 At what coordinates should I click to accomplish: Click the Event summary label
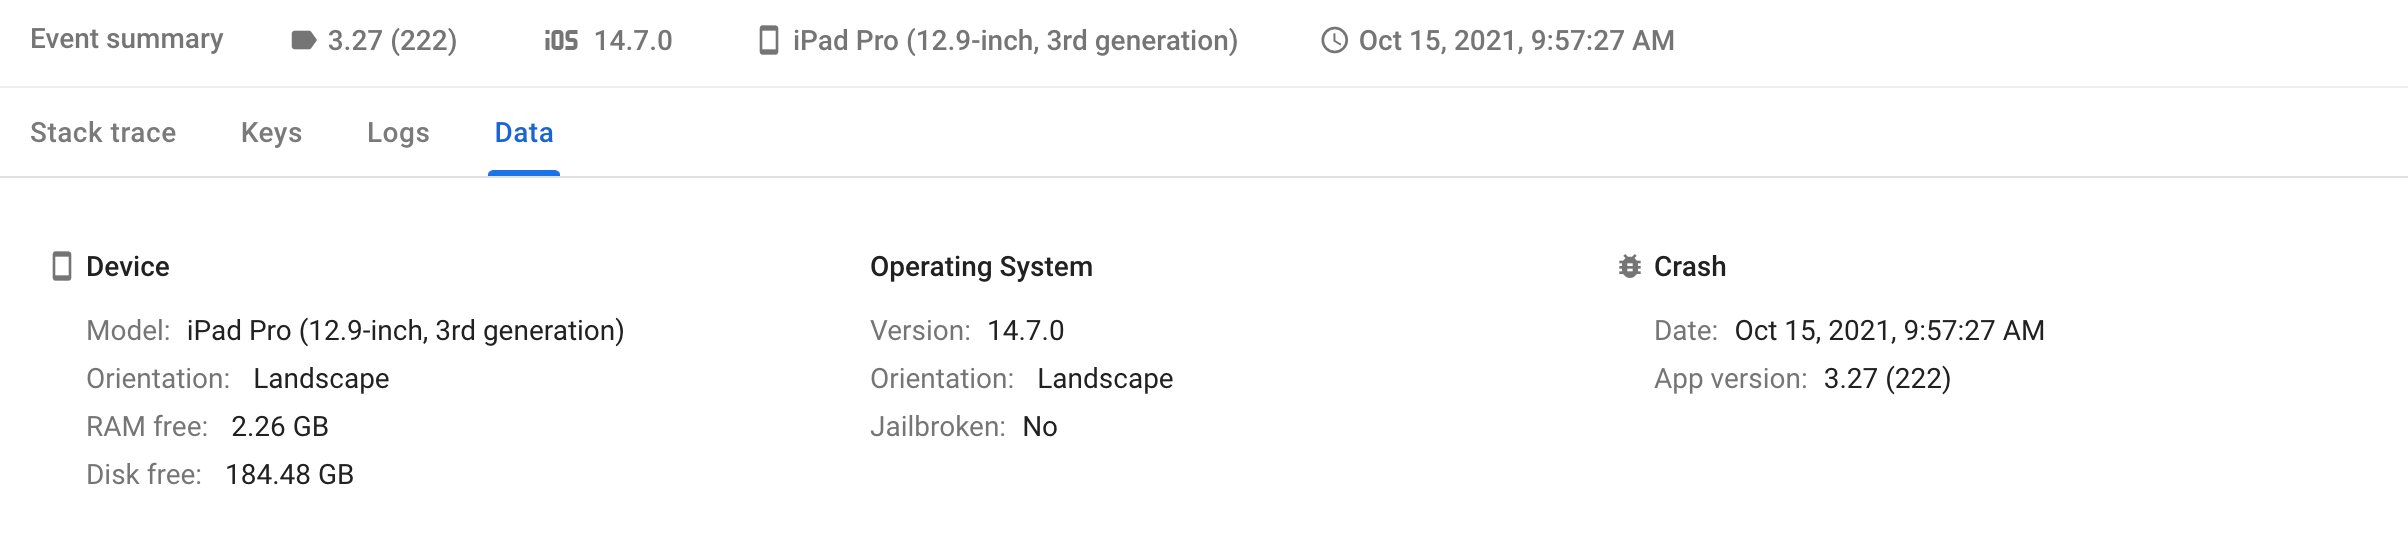tap(127, 39)
